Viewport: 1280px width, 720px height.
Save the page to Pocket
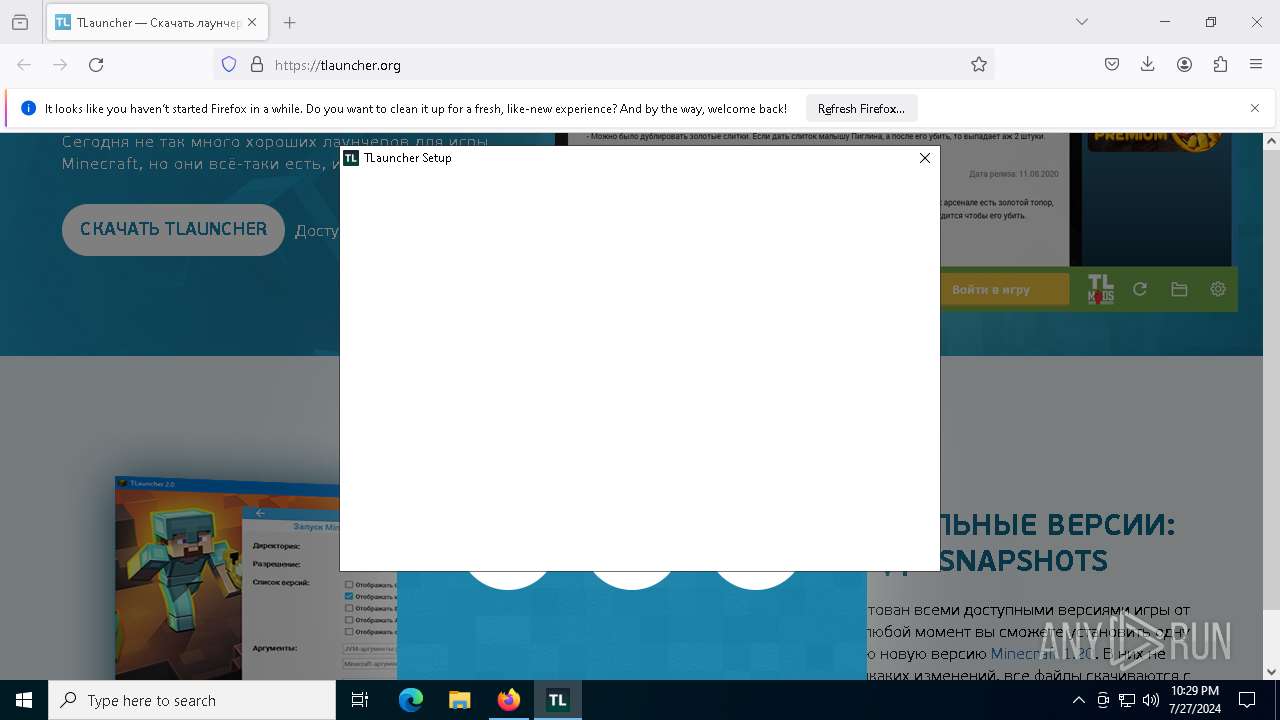(x=1112, y=65)
